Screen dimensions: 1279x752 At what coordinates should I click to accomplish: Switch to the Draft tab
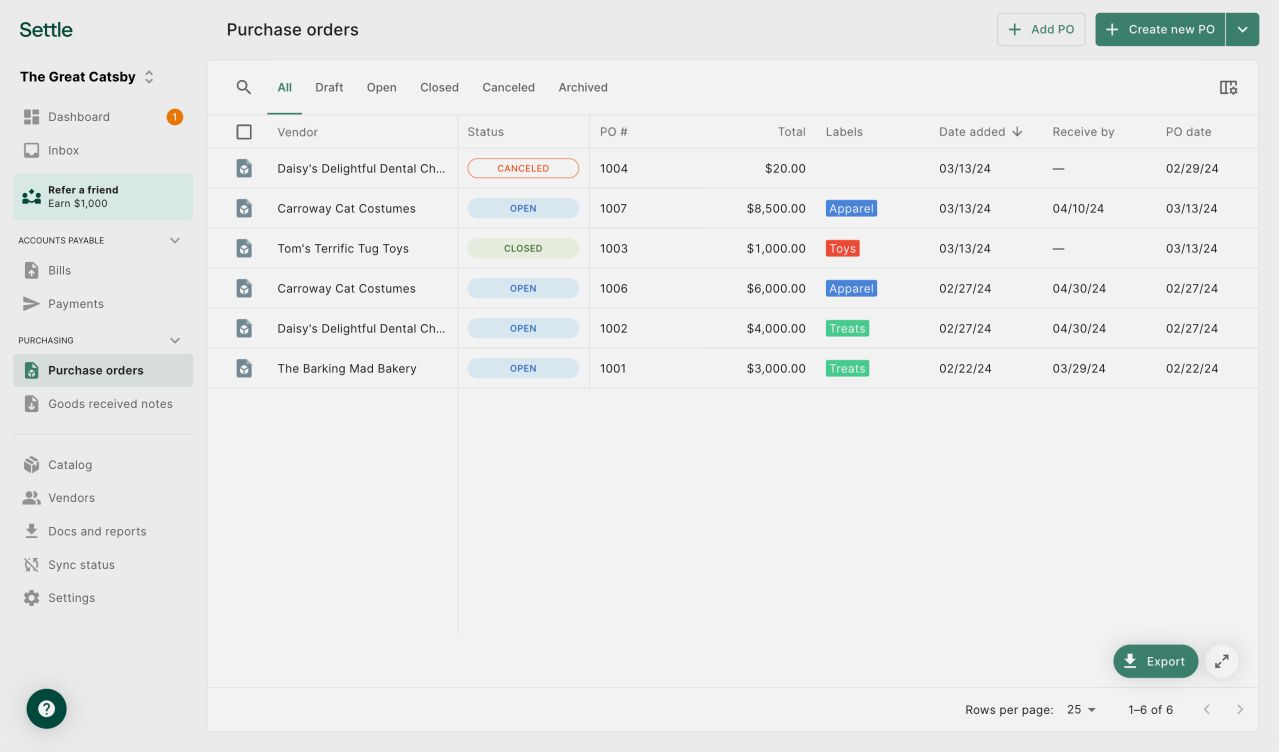coord(329,87)
